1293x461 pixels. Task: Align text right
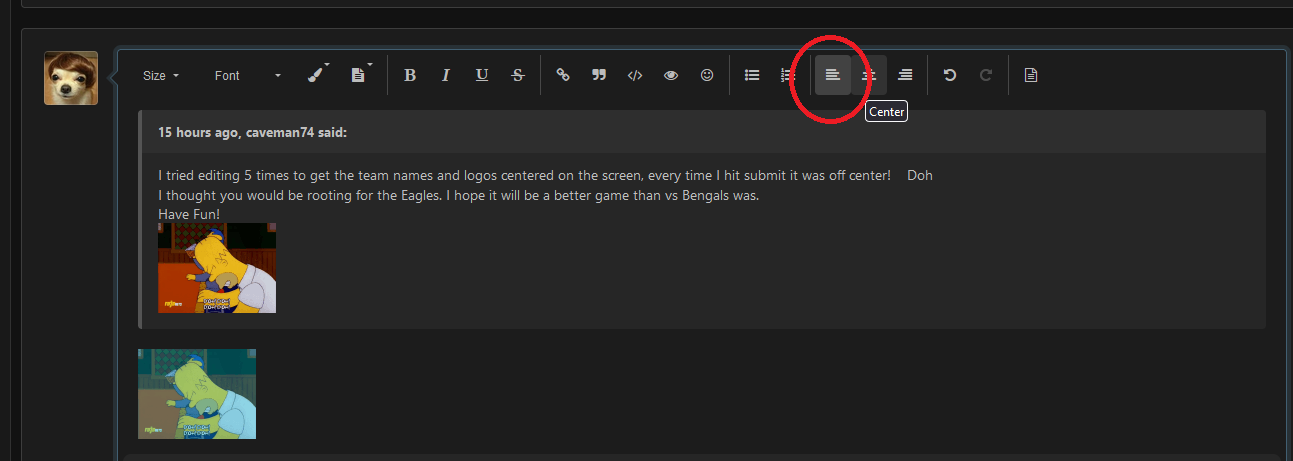[x=905, y=75]
